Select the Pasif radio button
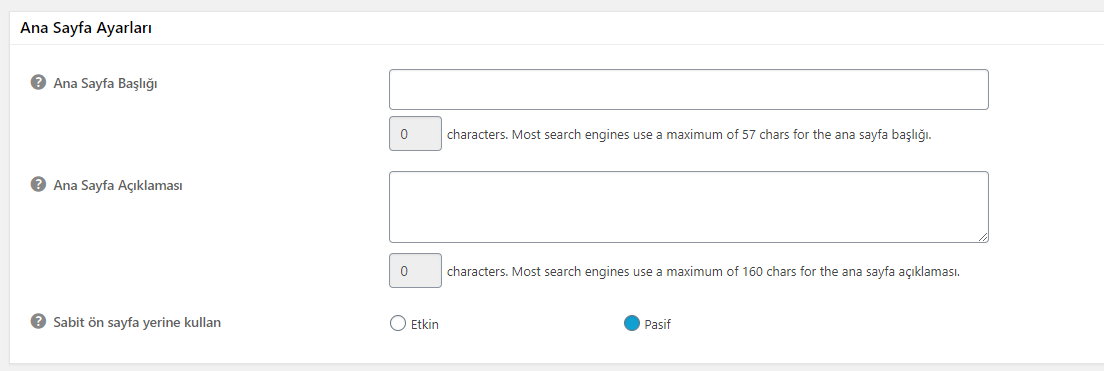The width and height of the screenshot is (1104, 371). tap(632, 324)
